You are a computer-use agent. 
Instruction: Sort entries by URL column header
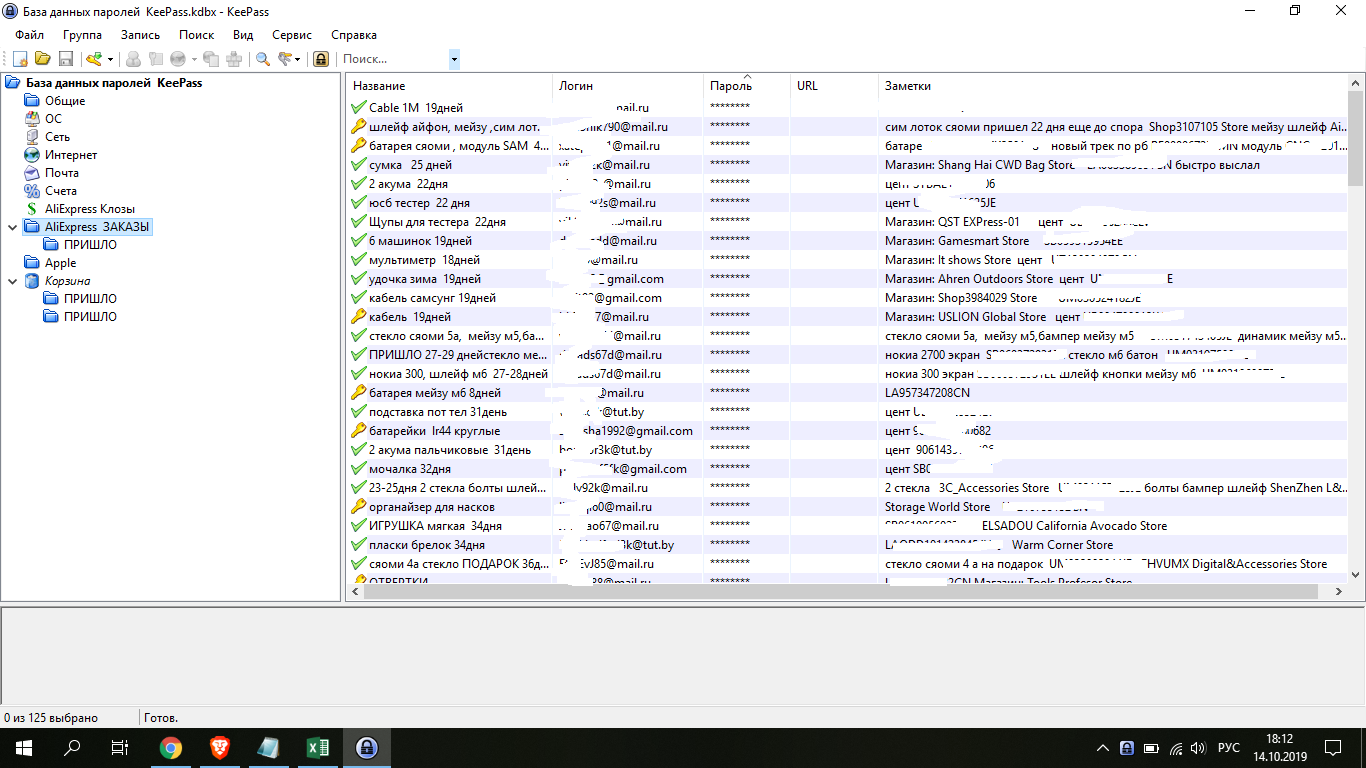point(834,86)
